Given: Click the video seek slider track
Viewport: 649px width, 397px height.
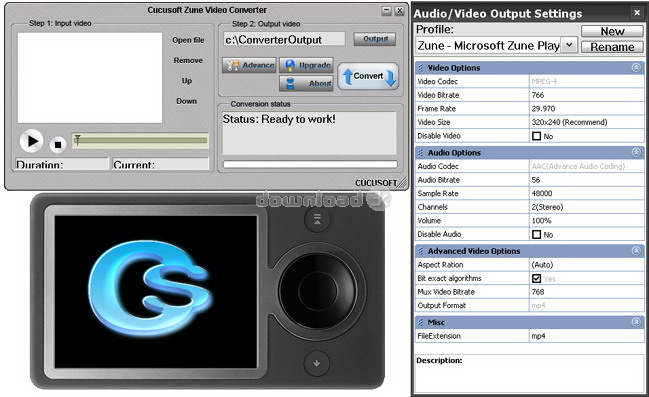Looking at the screenshot, I should point(140,141).
